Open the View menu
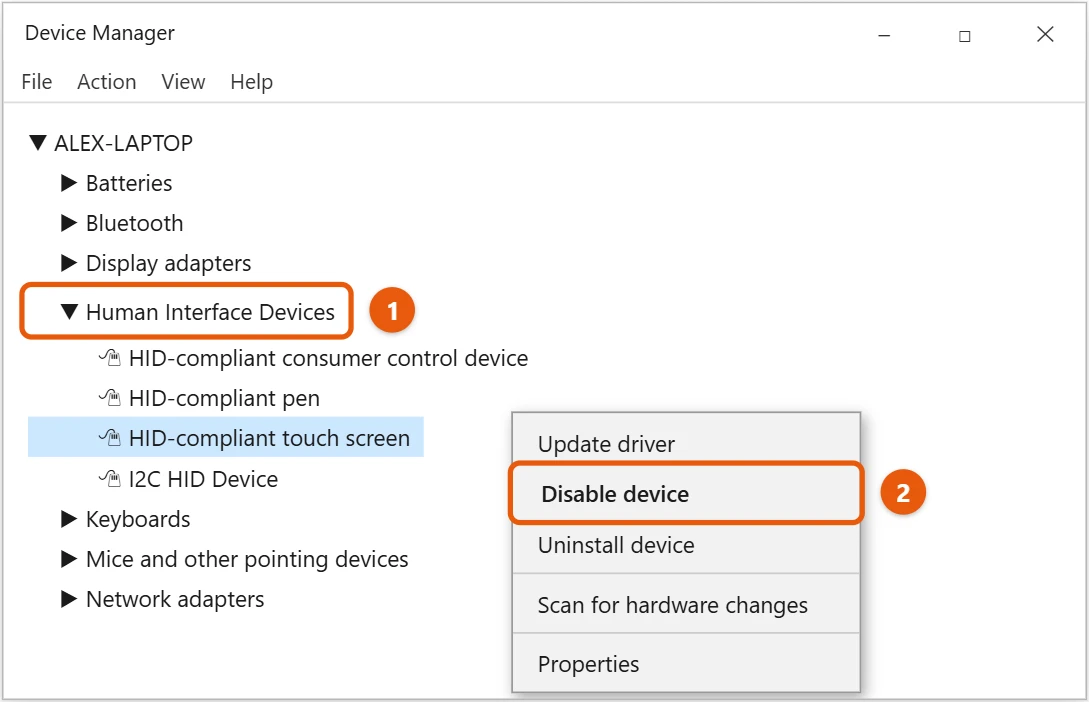The width and height of the screenshot is (1089, 702). click(x=183, y=82)
